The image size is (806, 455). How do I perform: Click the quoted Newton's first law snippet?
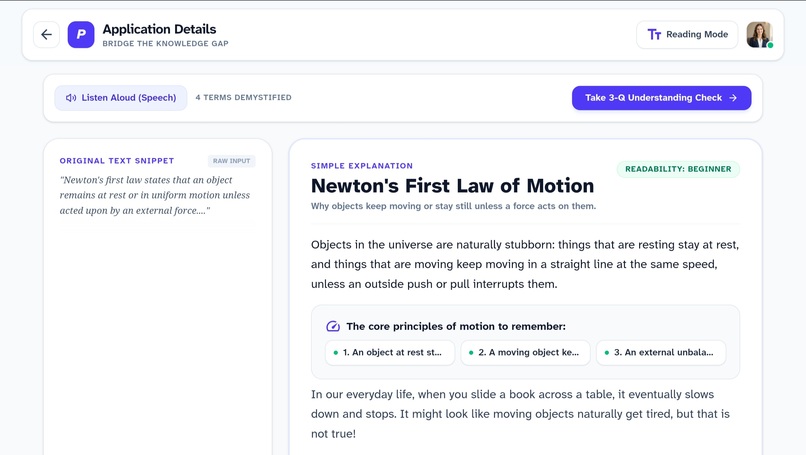tap(155, 195)
